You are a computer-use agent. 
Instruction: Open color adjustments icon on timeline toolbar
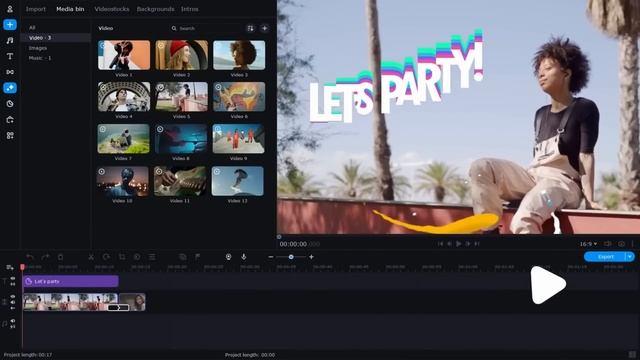click(x=137, y=257)
